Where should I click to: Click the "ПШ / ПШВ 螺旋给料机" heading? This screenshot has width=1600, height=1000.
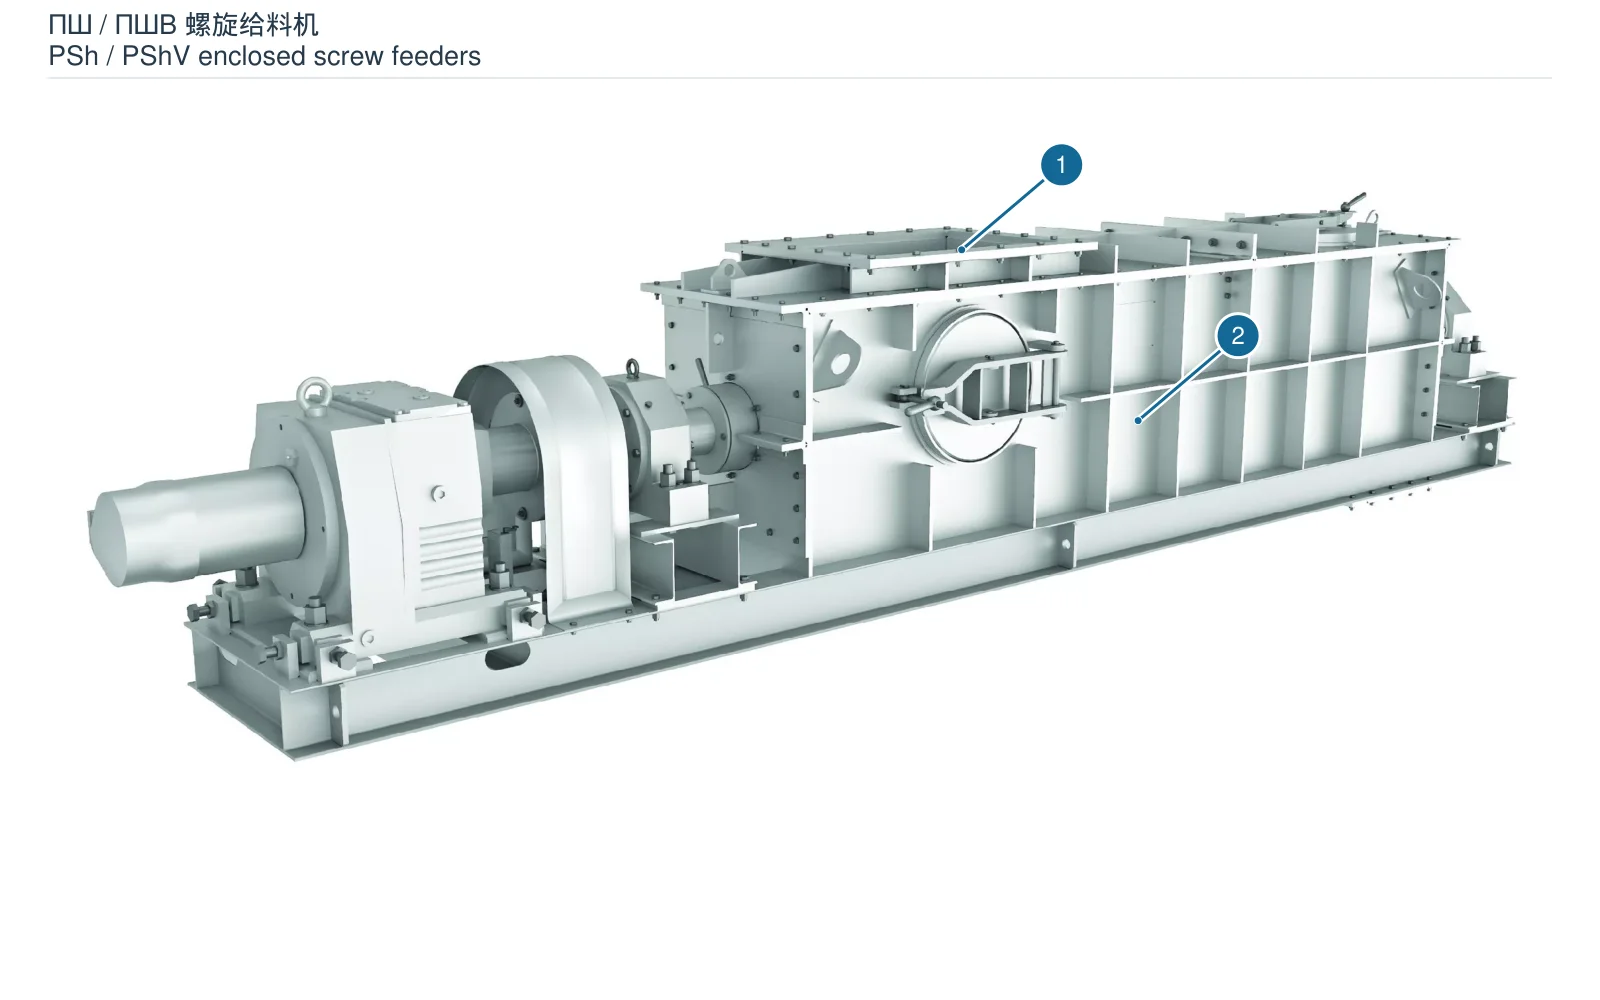[x=184, y=24]
